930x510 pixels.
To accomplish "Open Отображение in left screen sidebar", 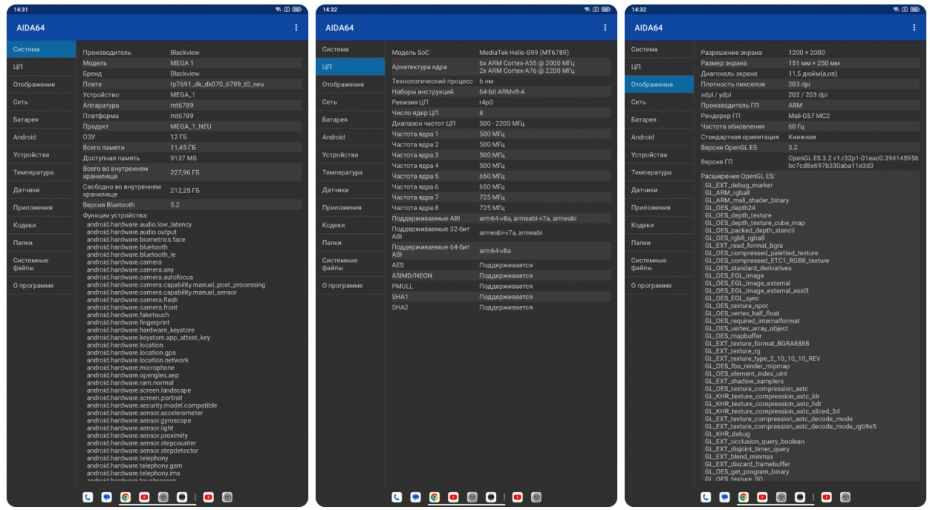I will (42, 84).
